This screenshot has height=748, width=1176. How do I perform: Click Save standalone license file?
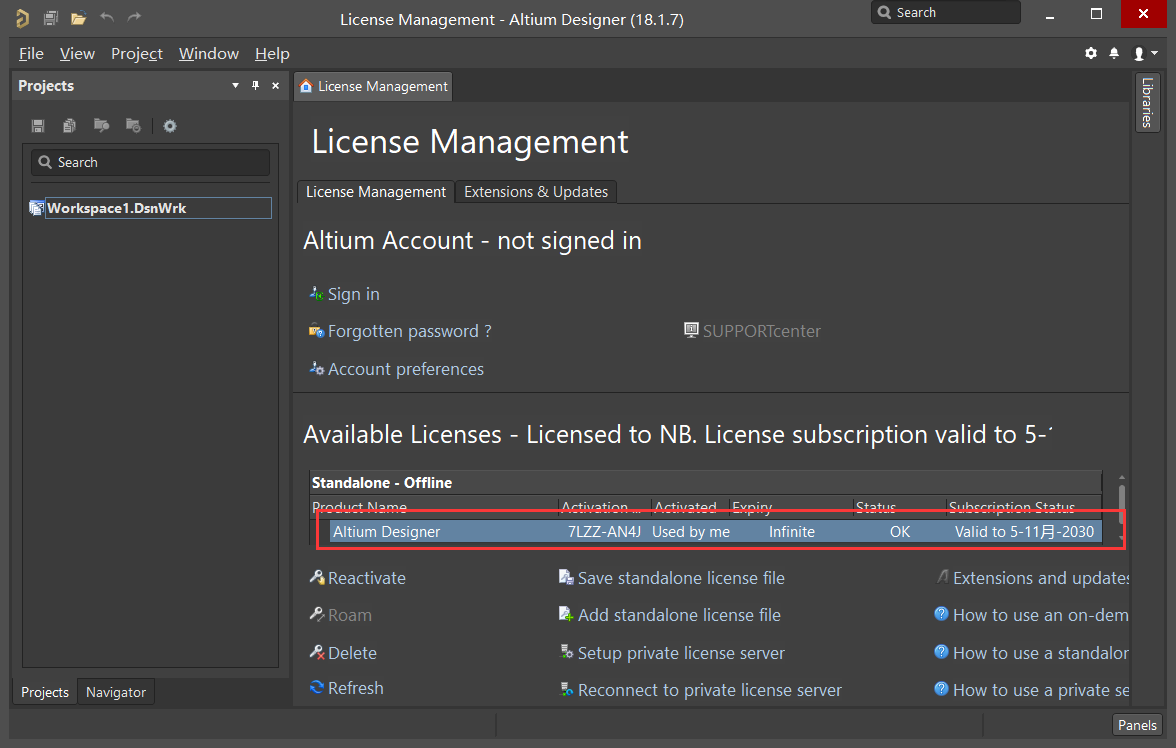coord(681,578)
